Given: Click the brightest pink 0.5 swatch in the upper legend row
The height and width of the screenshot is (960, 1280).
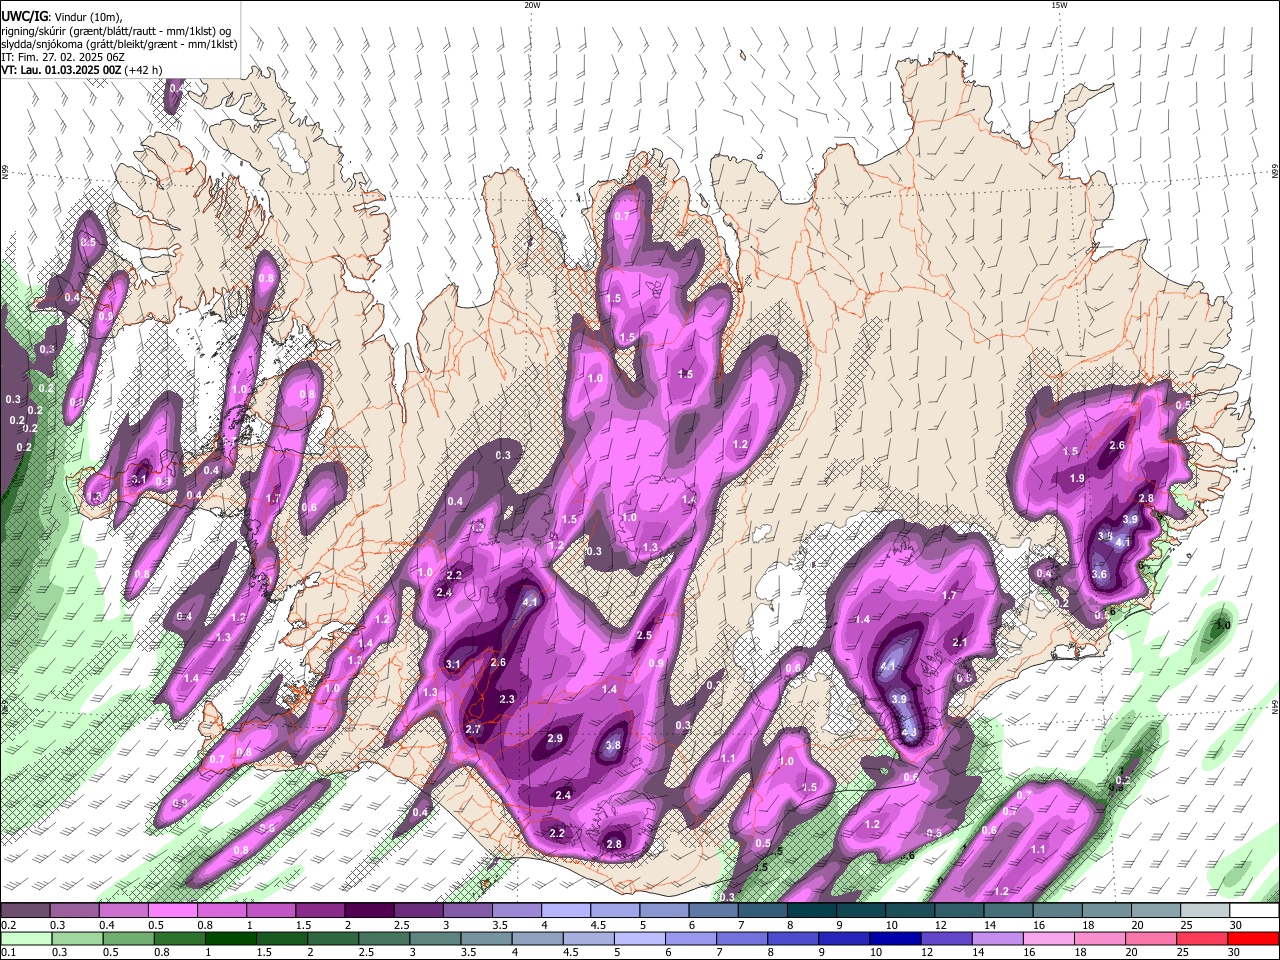Looking at the screenshot, I should 172,910.
